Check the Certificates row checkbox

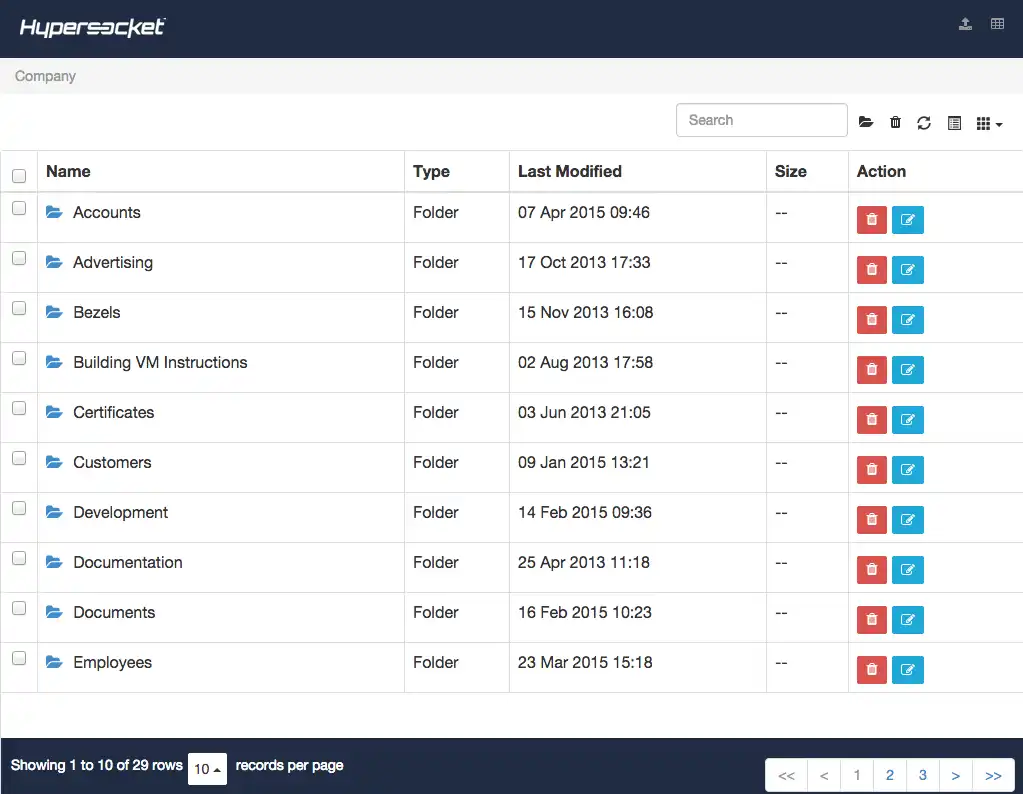tap(19, 408)
